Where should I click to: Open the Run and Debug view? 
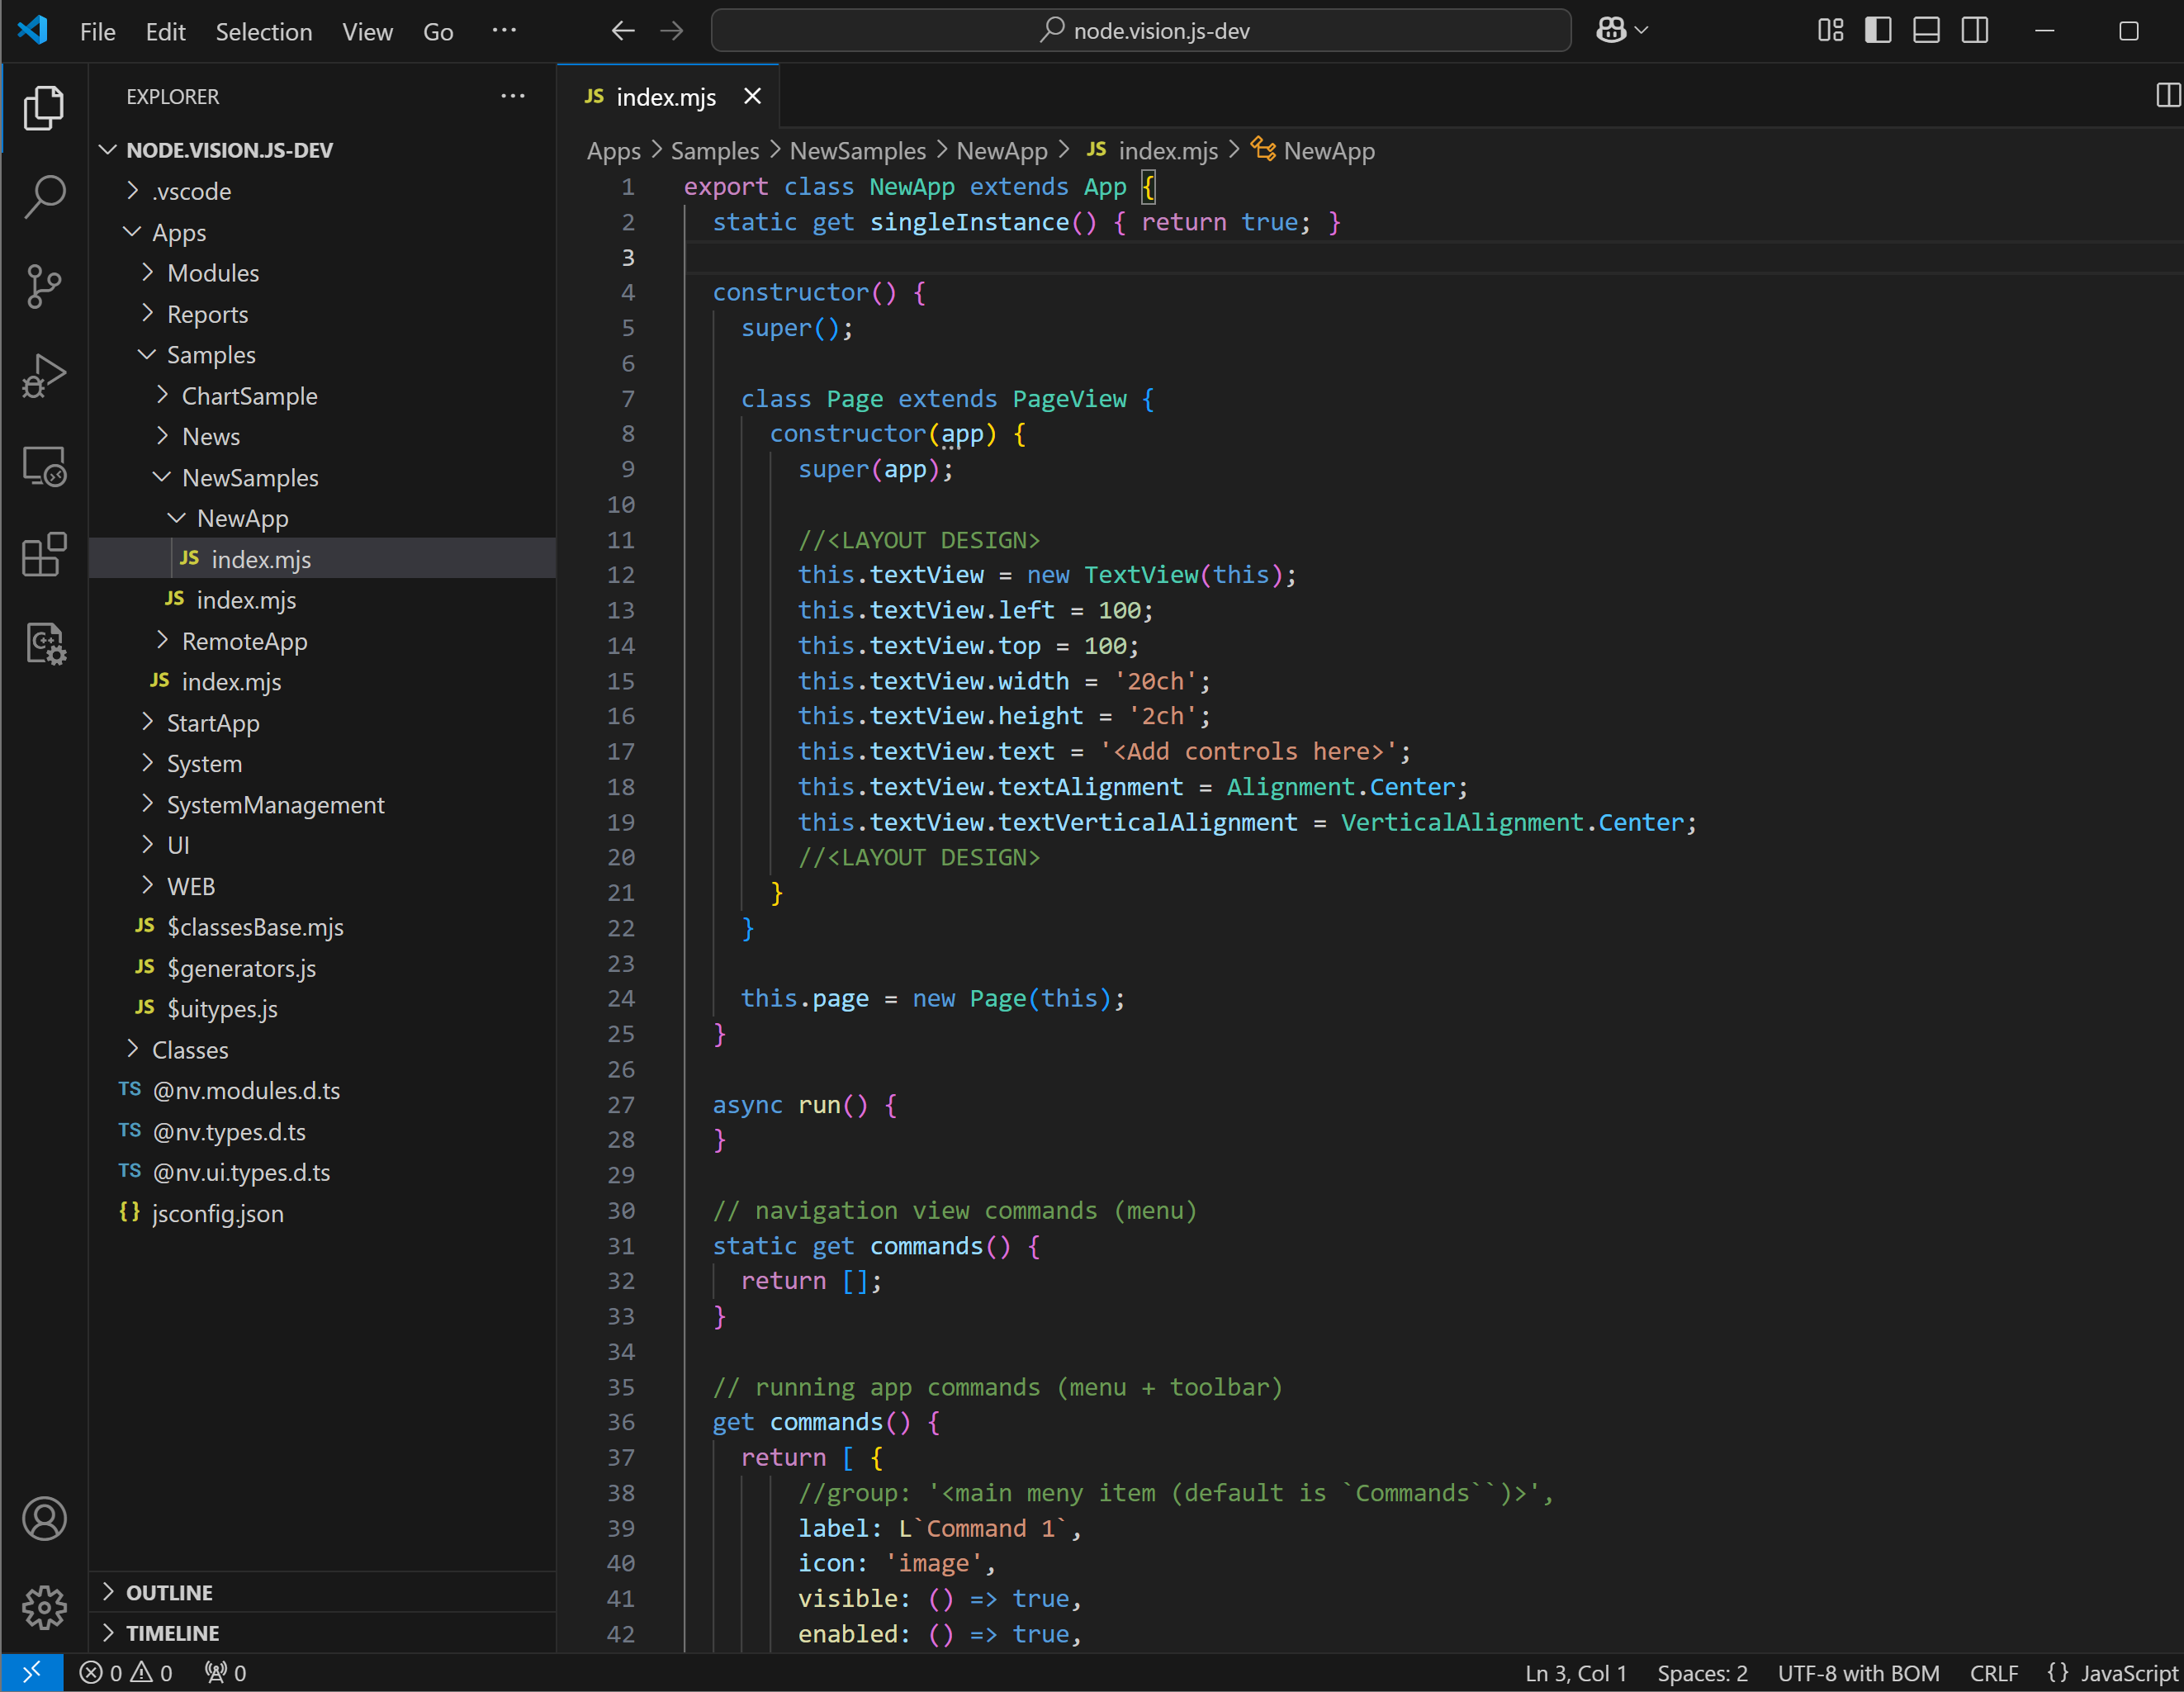click(x=44, y=375)
